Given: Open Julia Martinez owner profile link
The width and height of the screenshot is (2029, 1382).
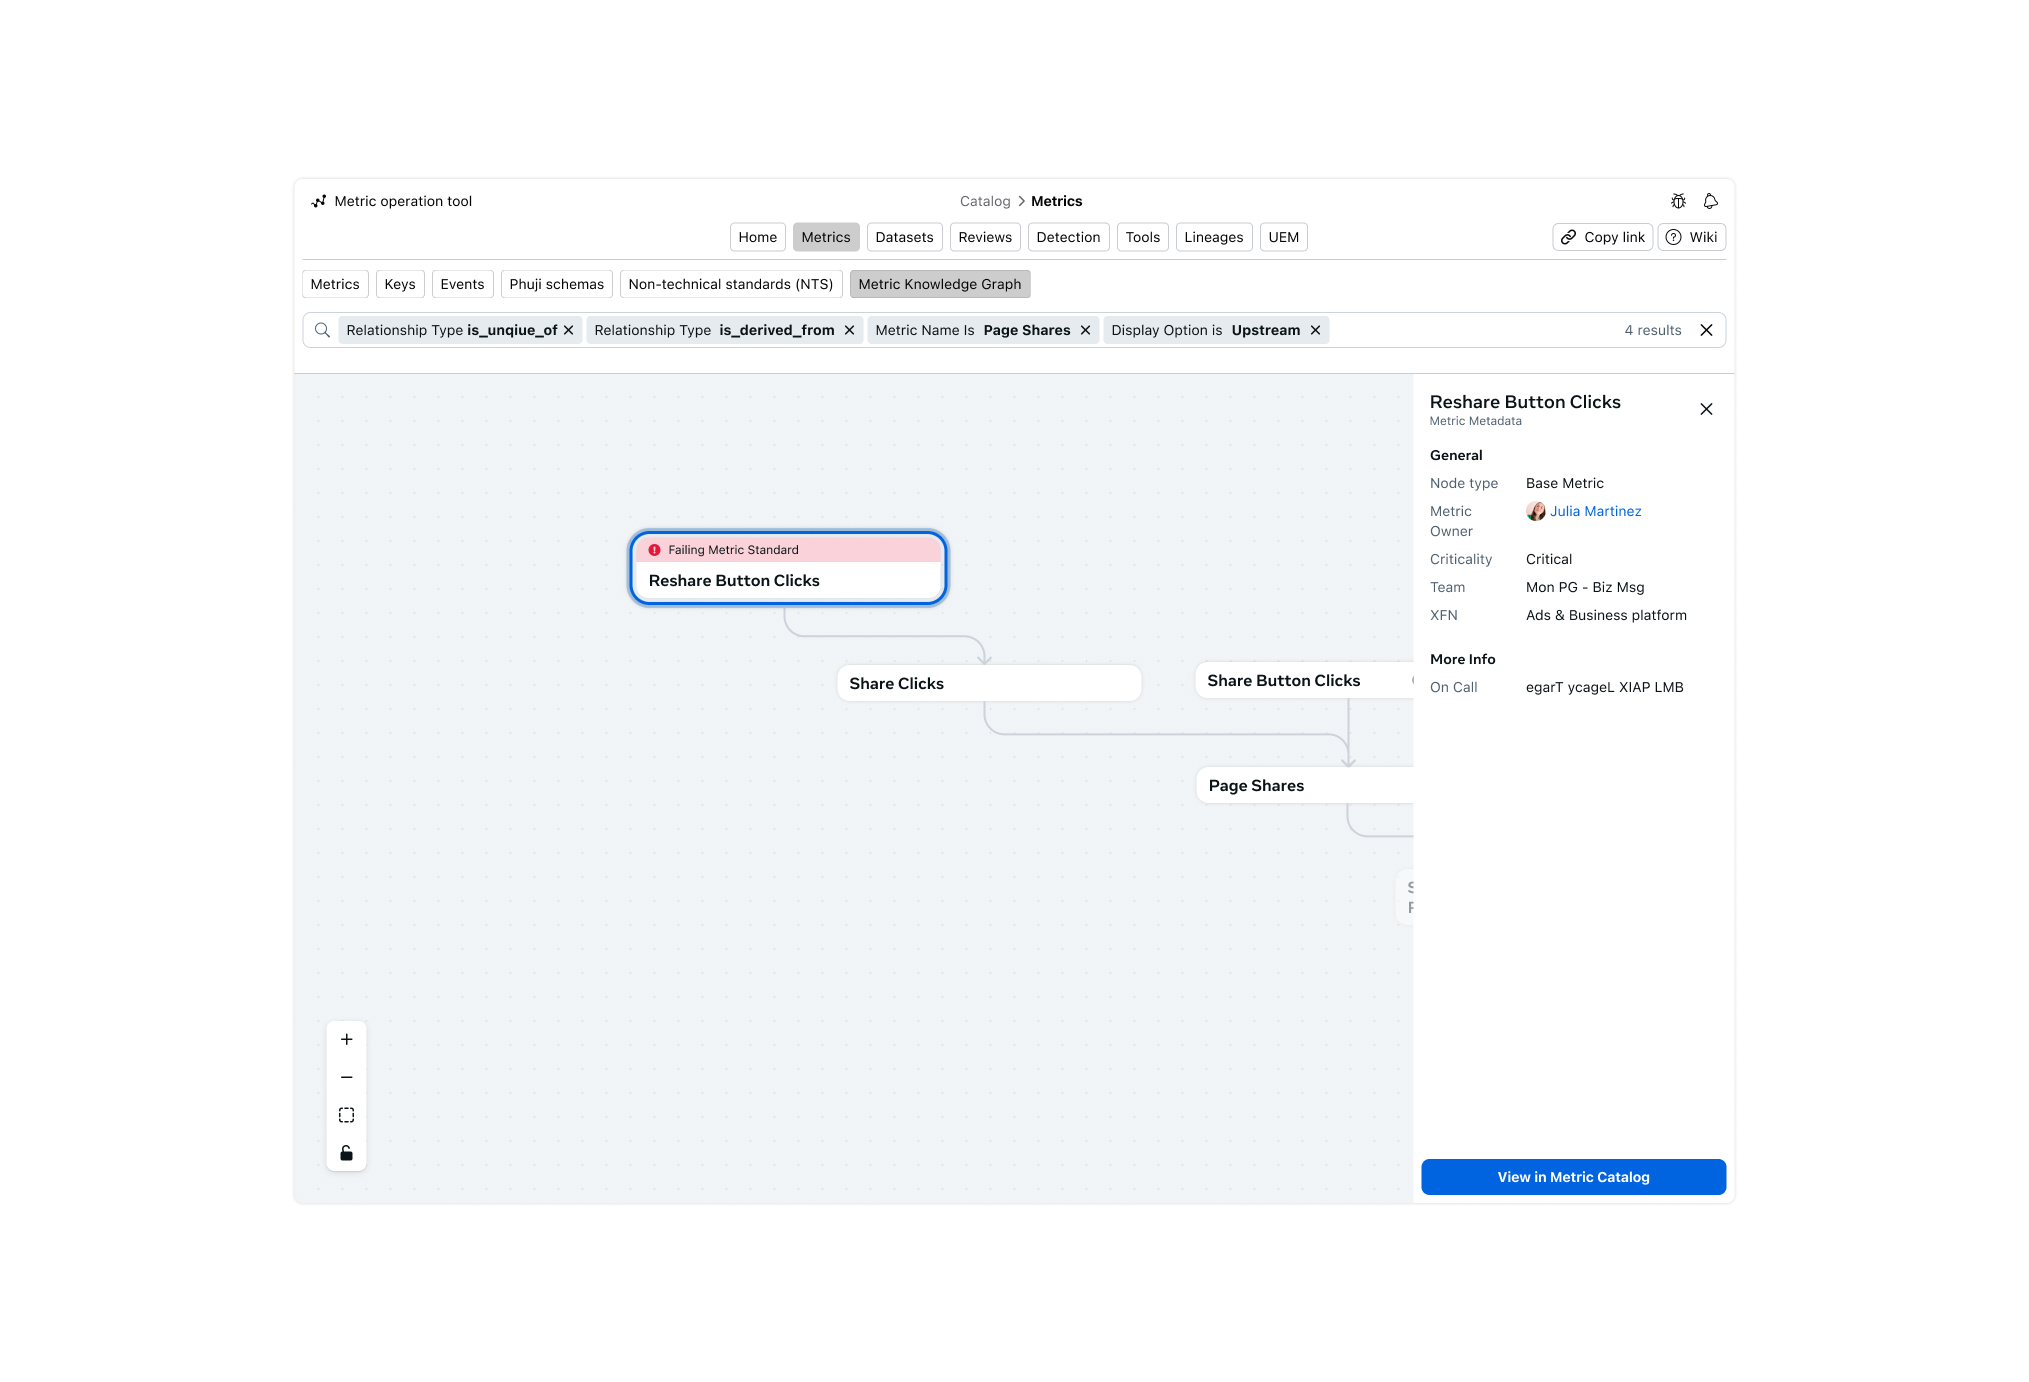Looking at the screenshot, I should tap(1595, 511).
